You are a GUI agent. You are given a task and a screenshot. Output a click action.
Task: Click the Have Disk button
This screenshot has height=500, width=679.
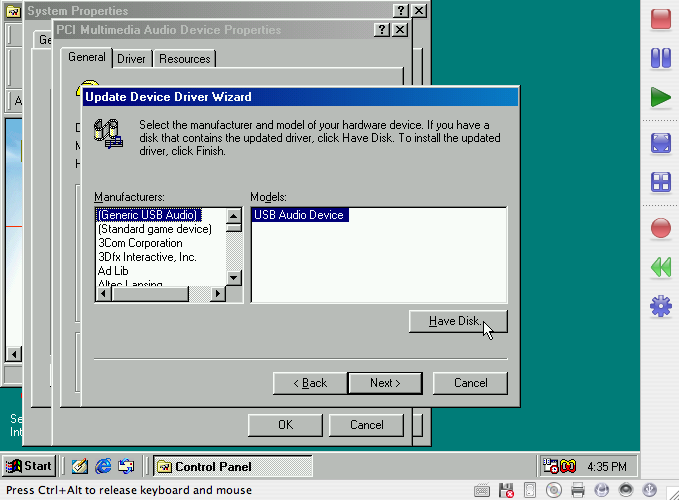(x=458, y=321)
